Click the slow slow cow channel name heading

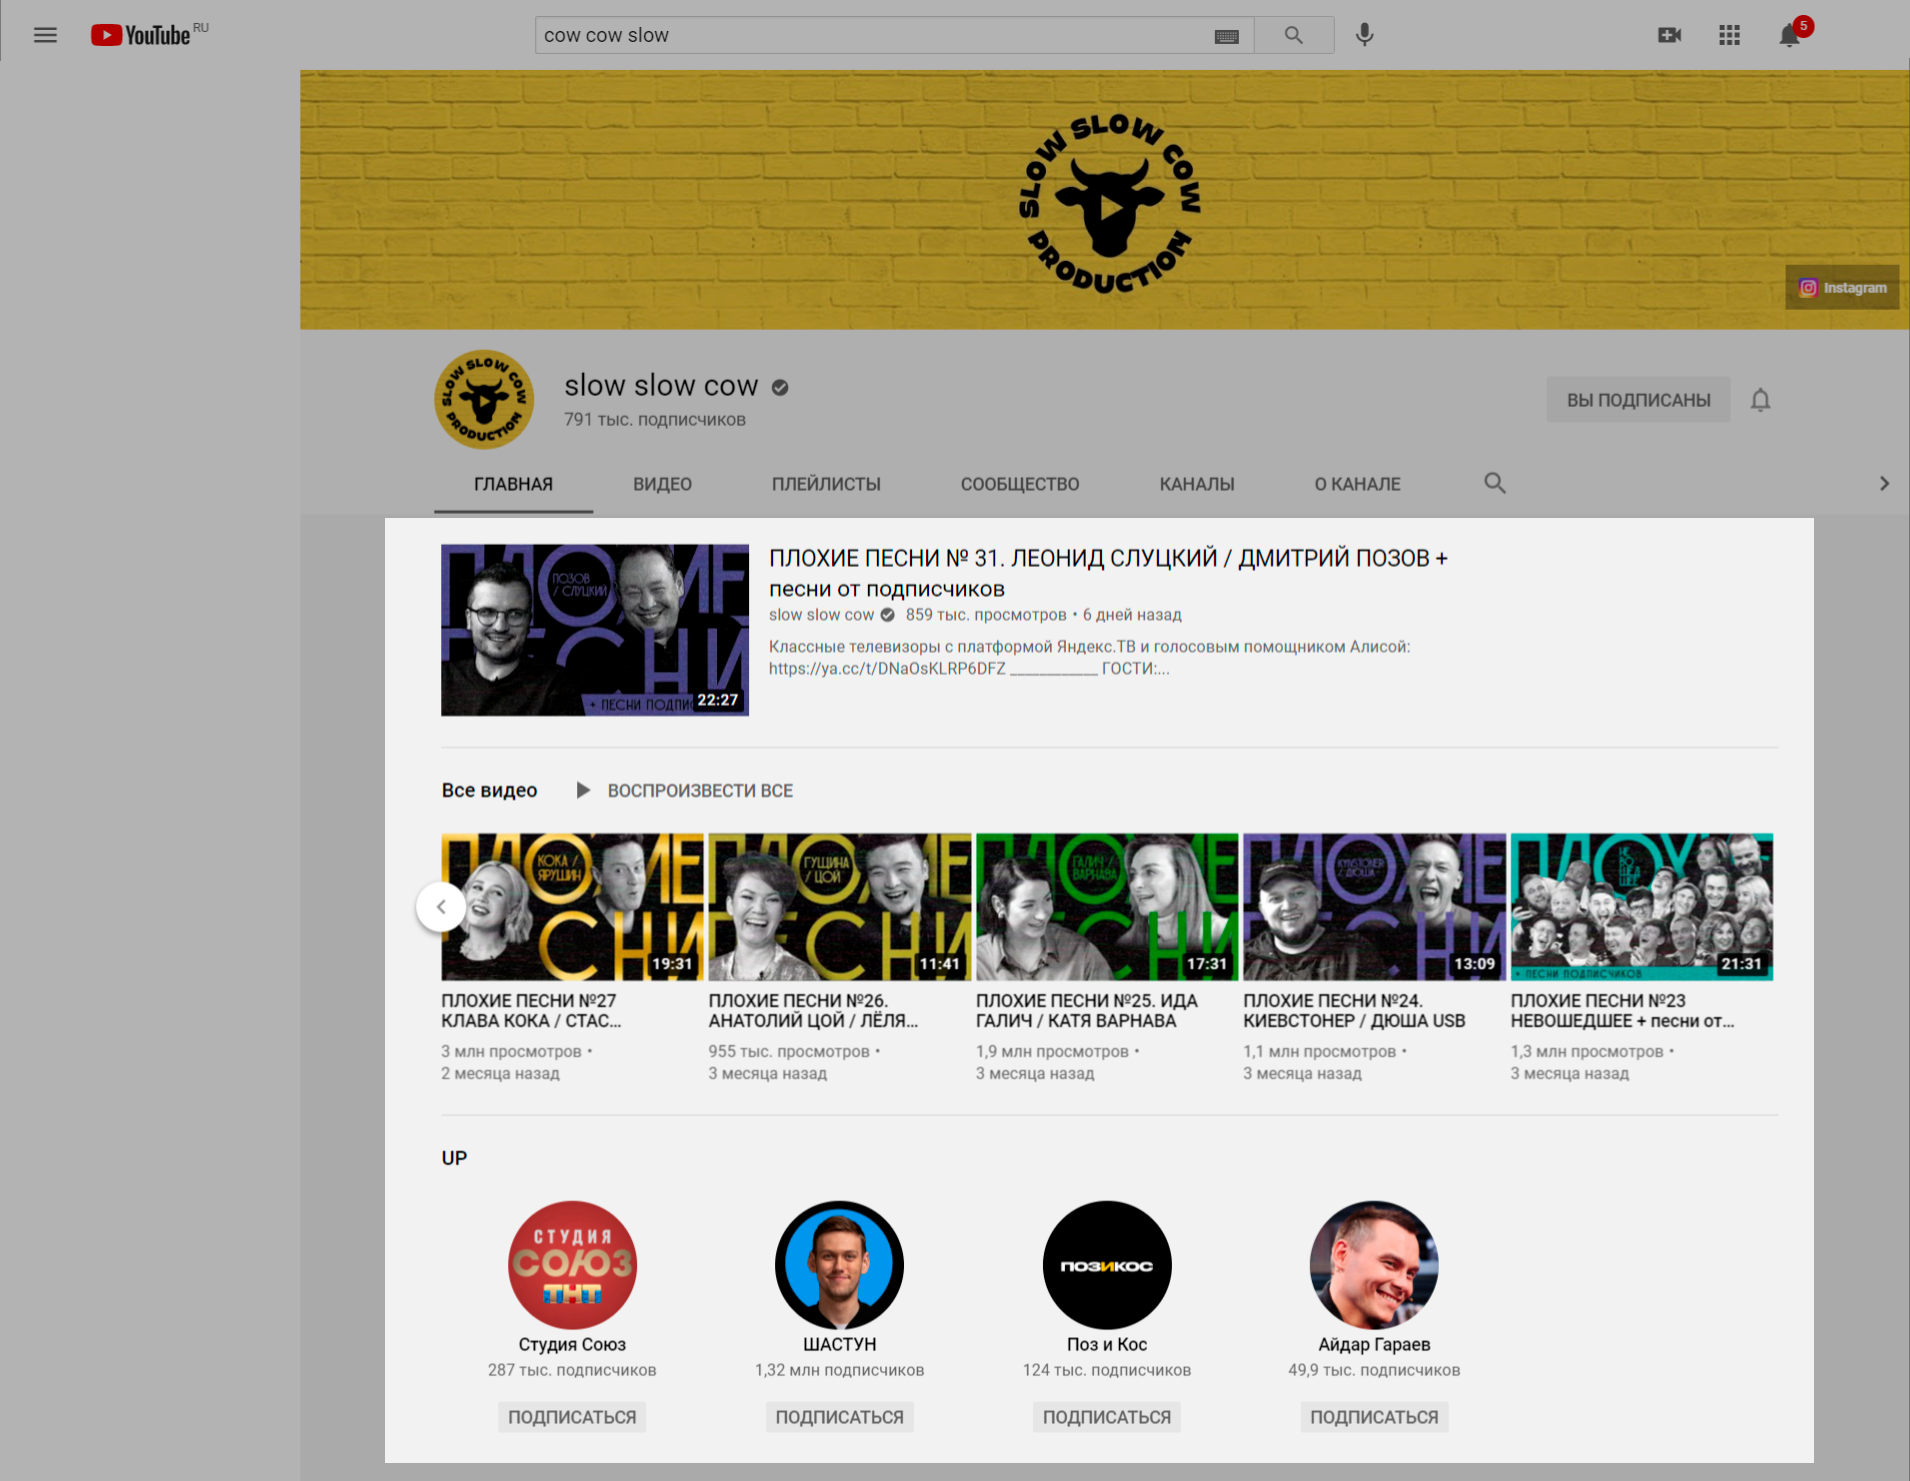(661, 385)
